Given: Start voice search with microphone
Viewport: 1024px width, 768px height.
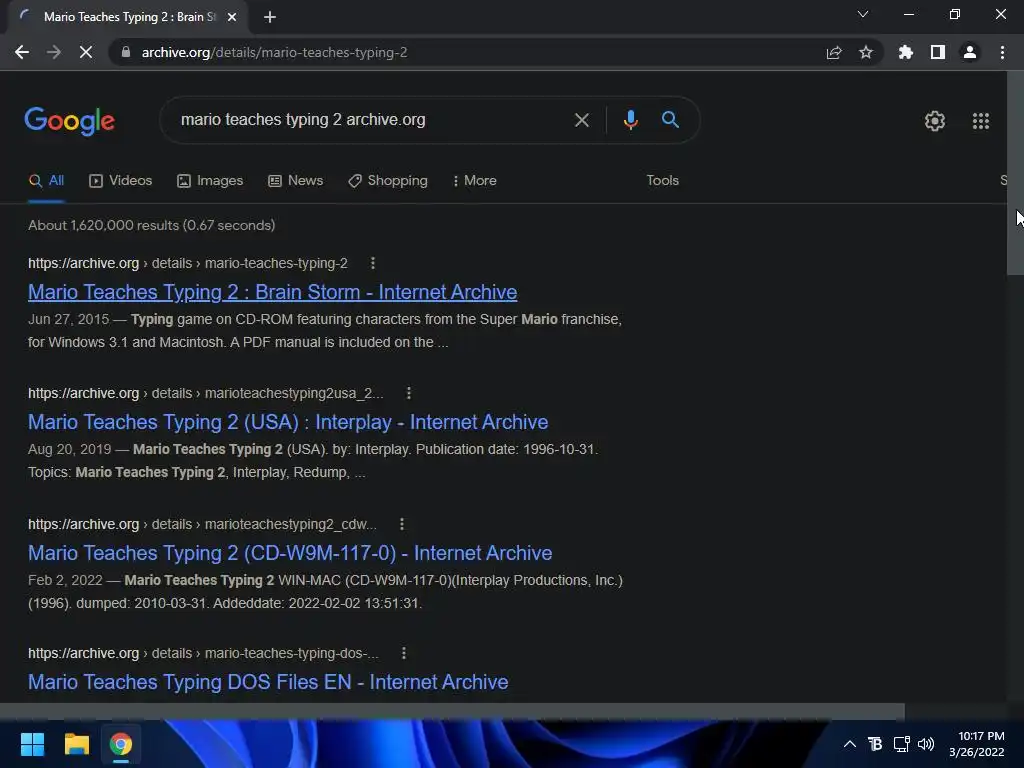Looking at the screenshot, I should click(630, 120).
